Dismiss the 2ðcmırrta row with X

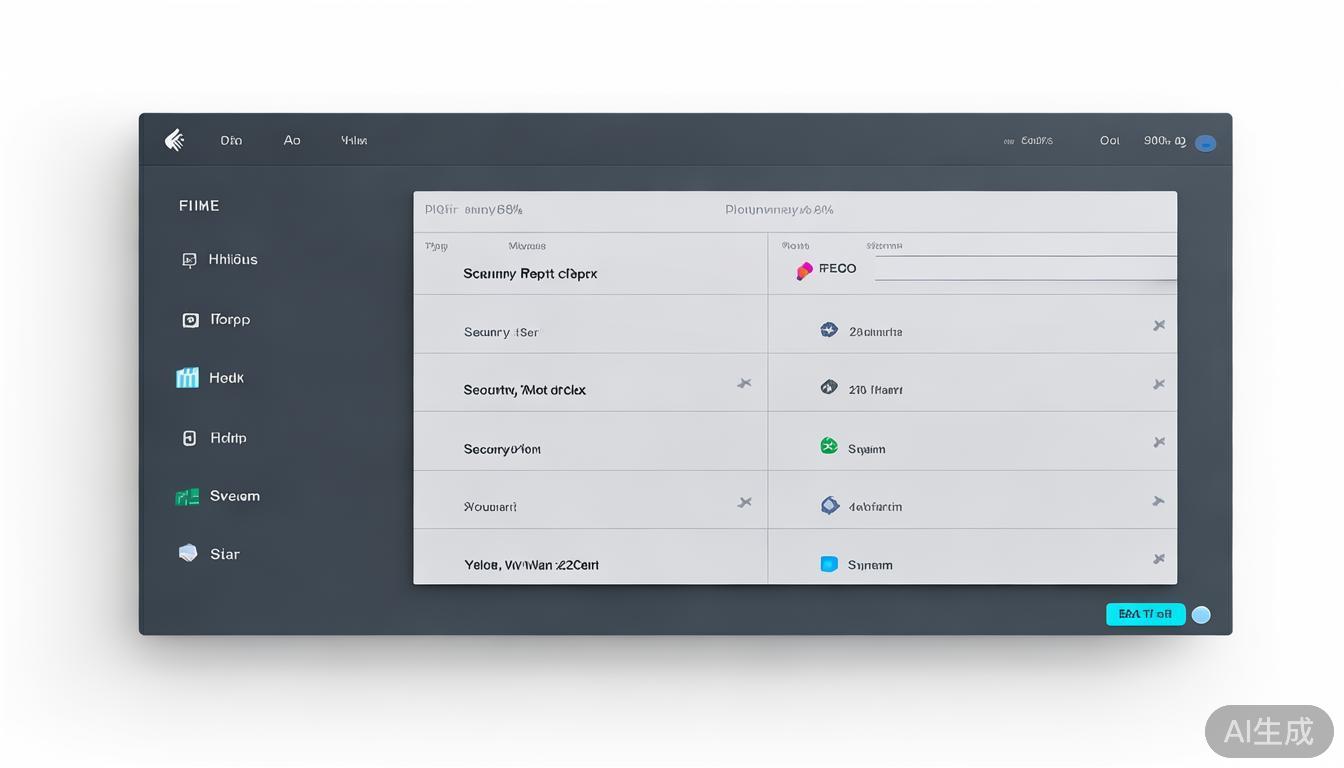(1159, 325)
